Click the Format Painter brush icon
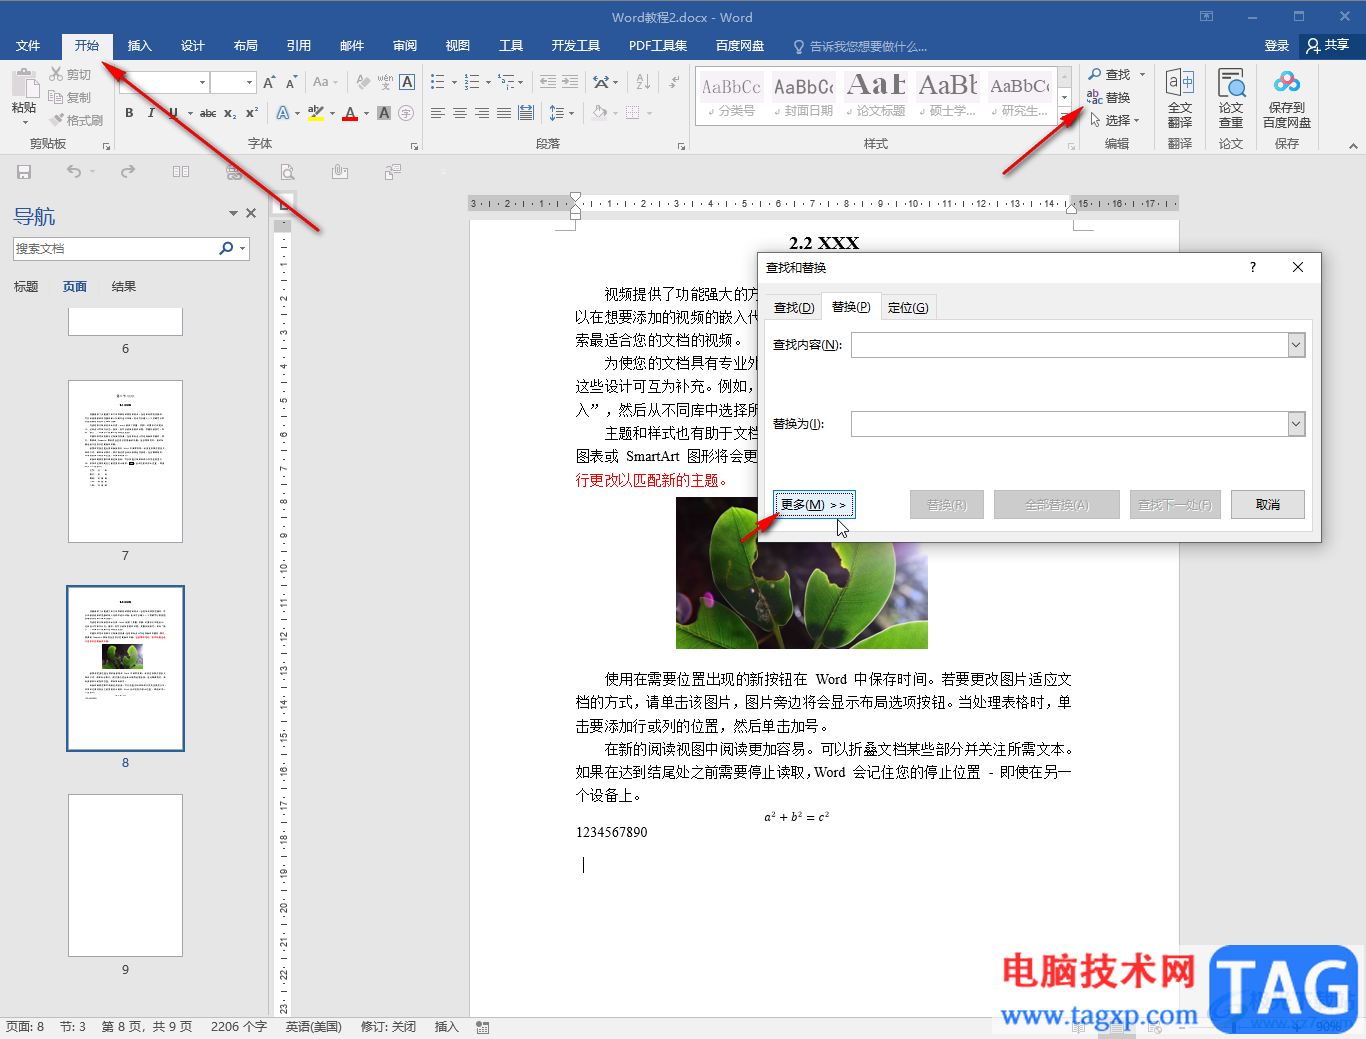This screenshot has height=1039, width=1366. point(56,120)
